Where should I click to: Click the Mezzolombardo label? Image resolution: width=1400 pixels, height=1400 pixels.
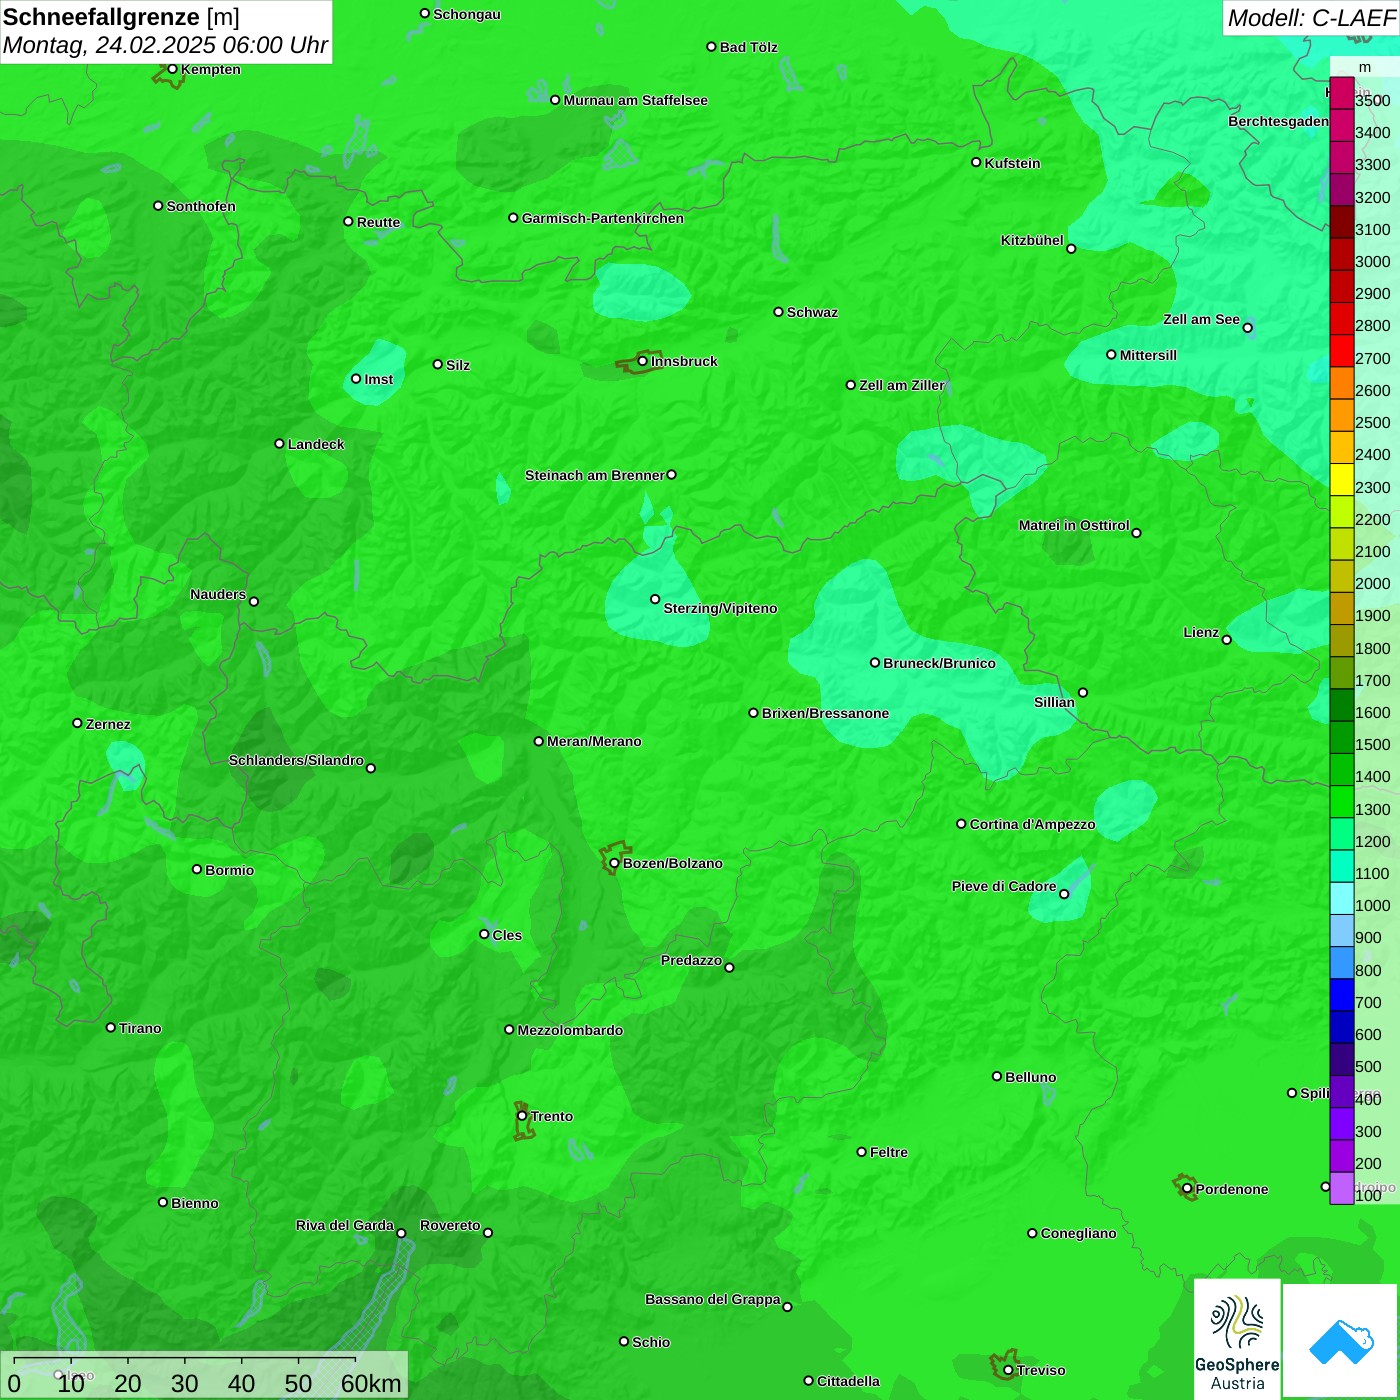coord(570,1030)
